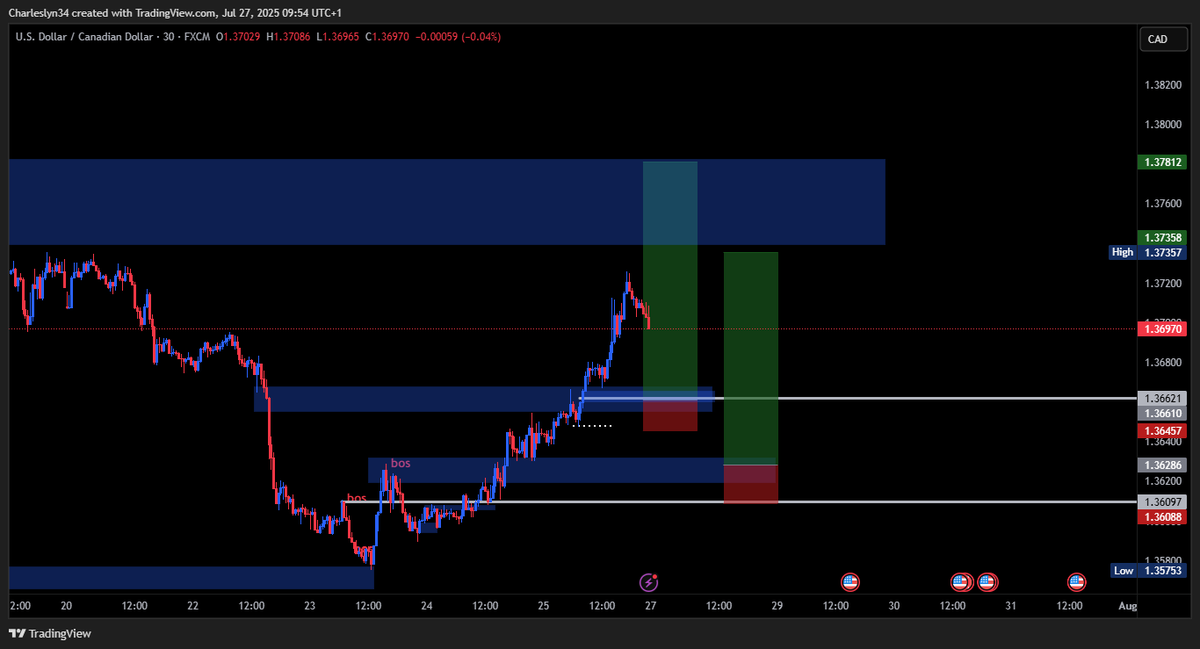
Task: Select the large blue supply zone rectangle at top
Action: pos(447,202)
